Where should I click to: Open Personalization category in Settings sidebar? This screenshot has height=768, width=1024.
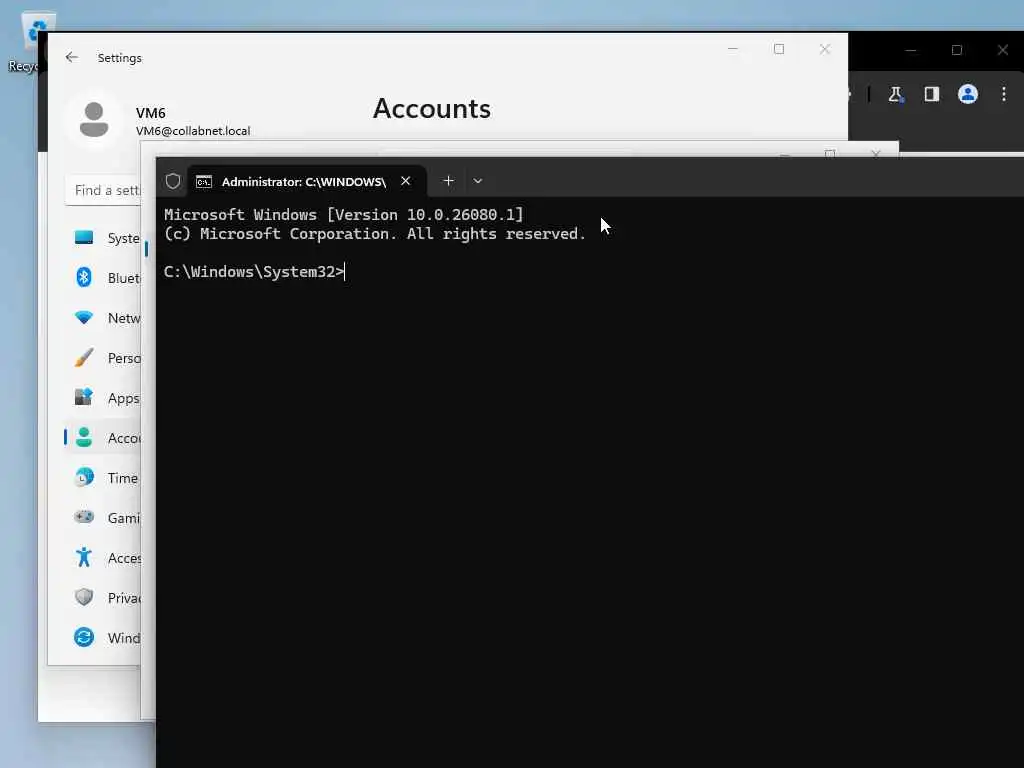tap(105, 358)
